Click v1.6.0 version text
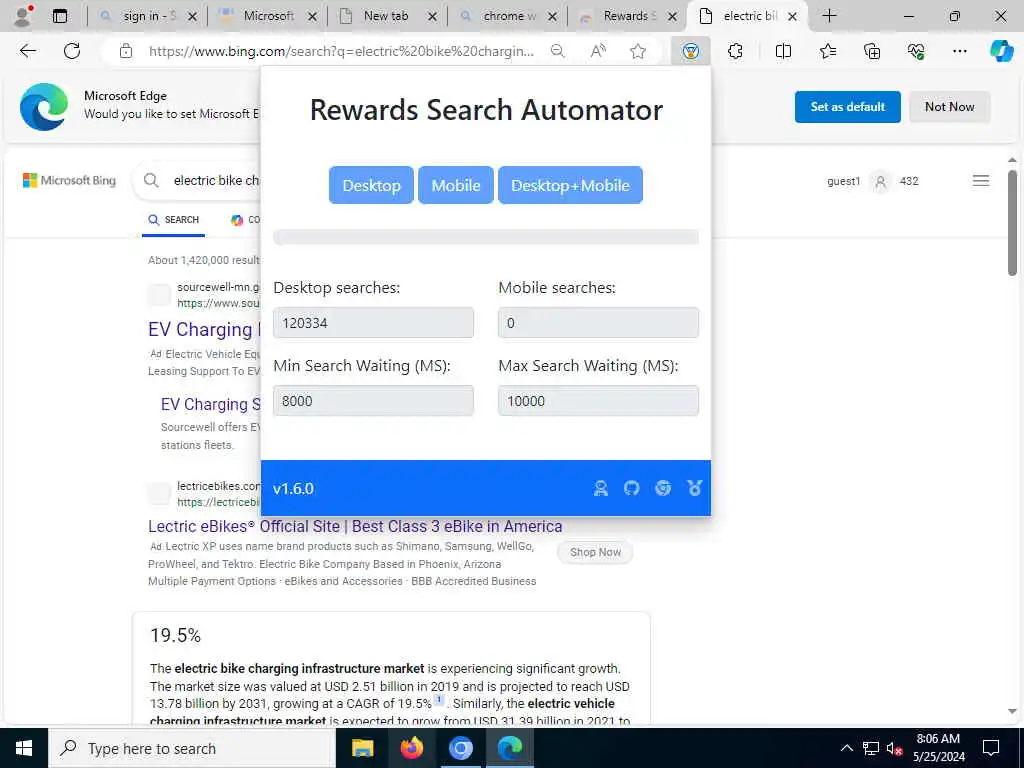This screenshot has width=1024, height=768. 293,488
